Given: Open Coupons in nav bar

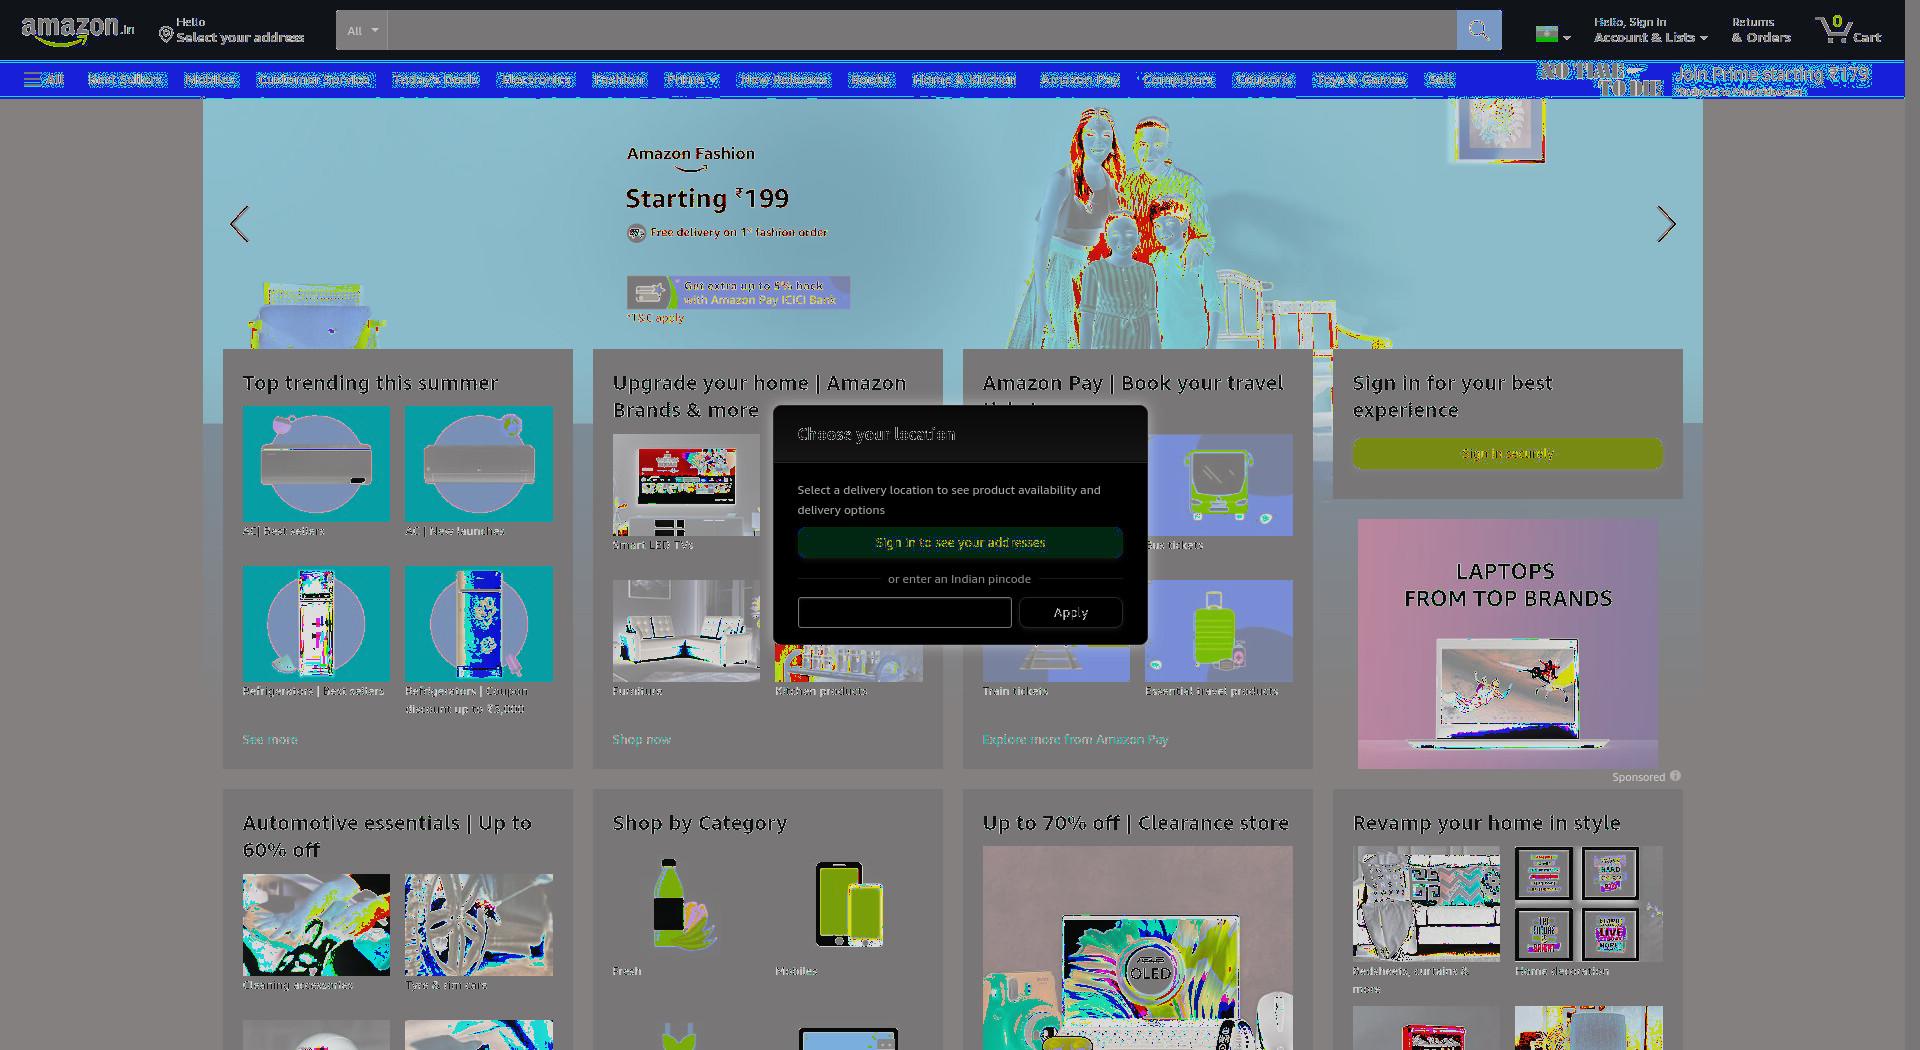Looking at the screenshot, I should coord(1264,79).
